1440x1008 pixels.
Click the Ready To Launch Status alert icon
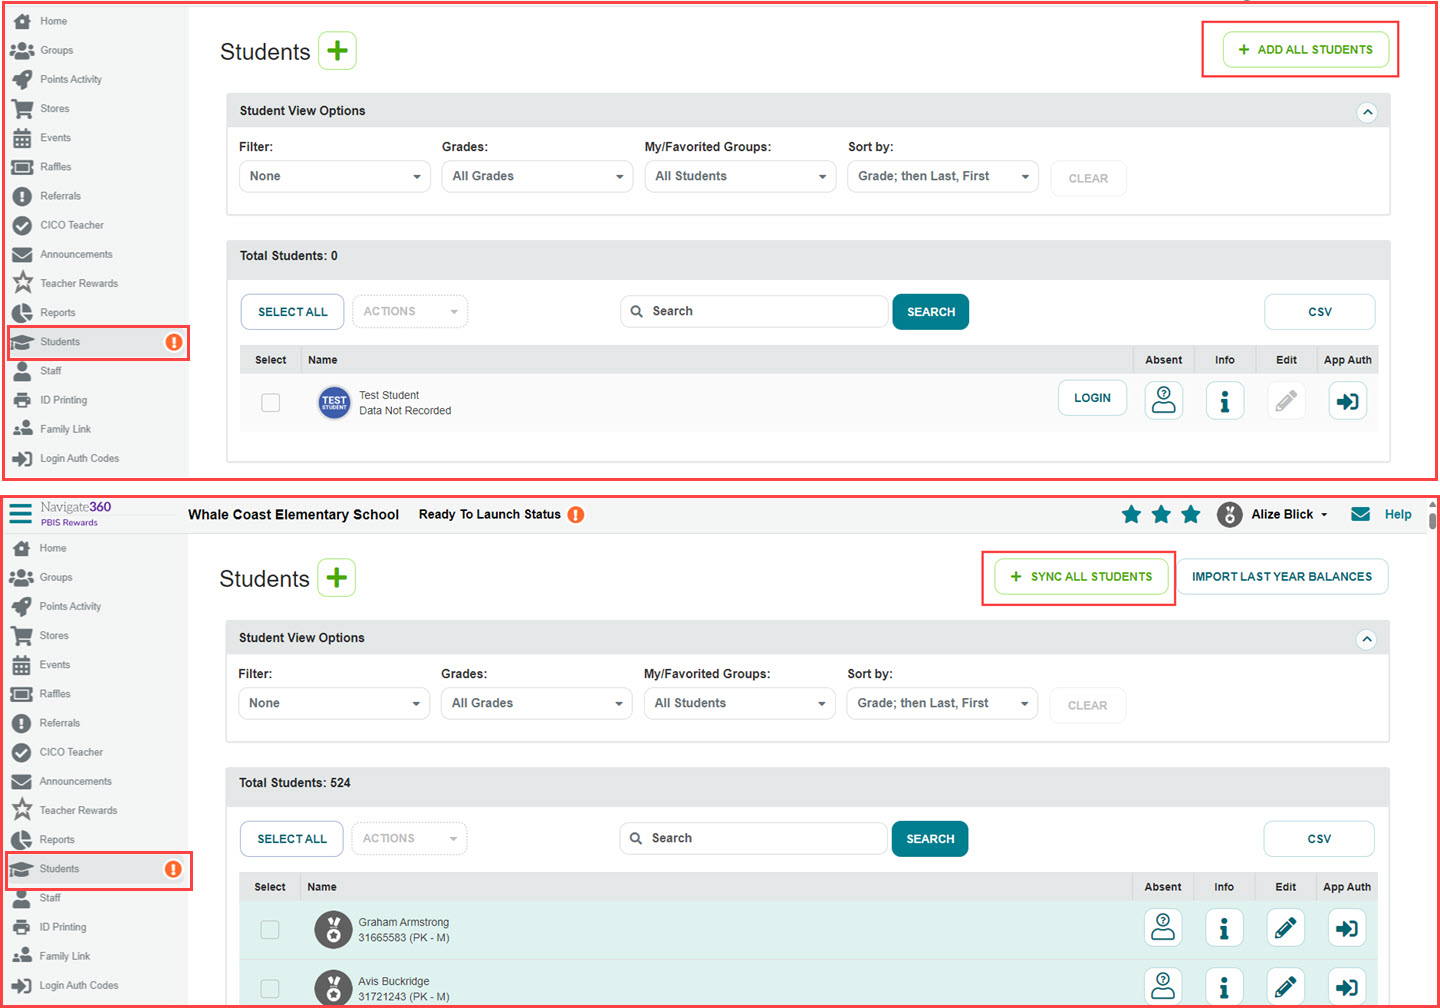(576, 514)
